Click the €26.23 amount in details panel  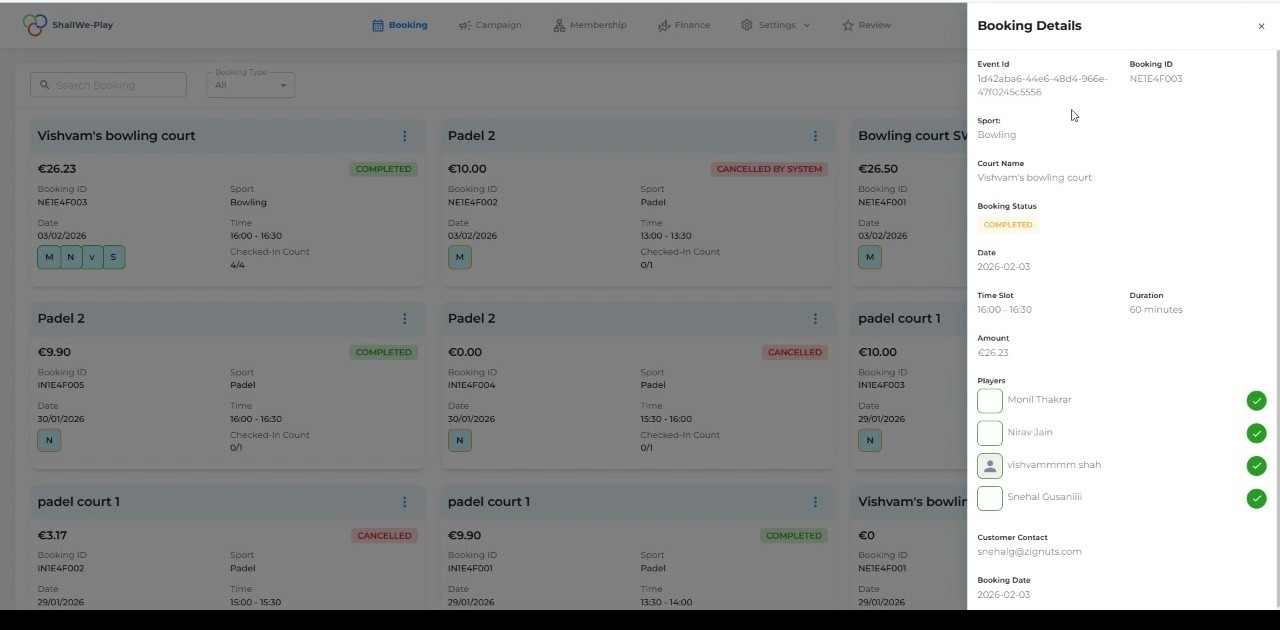tap(993, 353)
